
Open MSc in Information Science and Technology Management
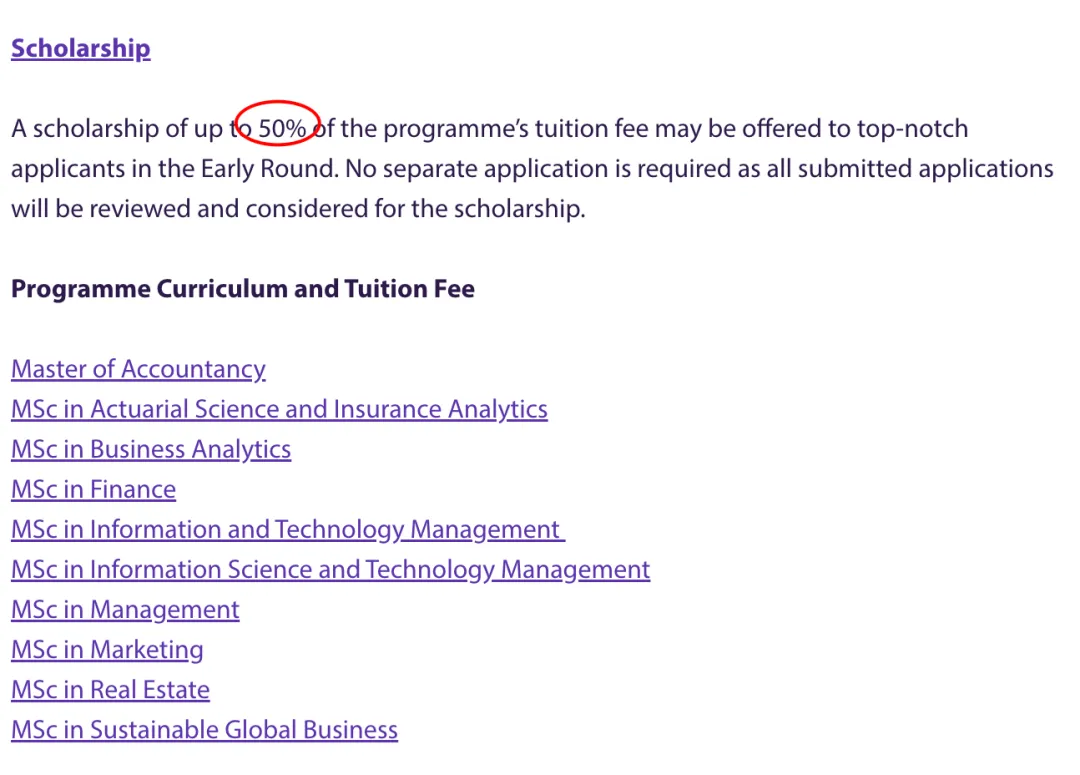tap(330, 569)
